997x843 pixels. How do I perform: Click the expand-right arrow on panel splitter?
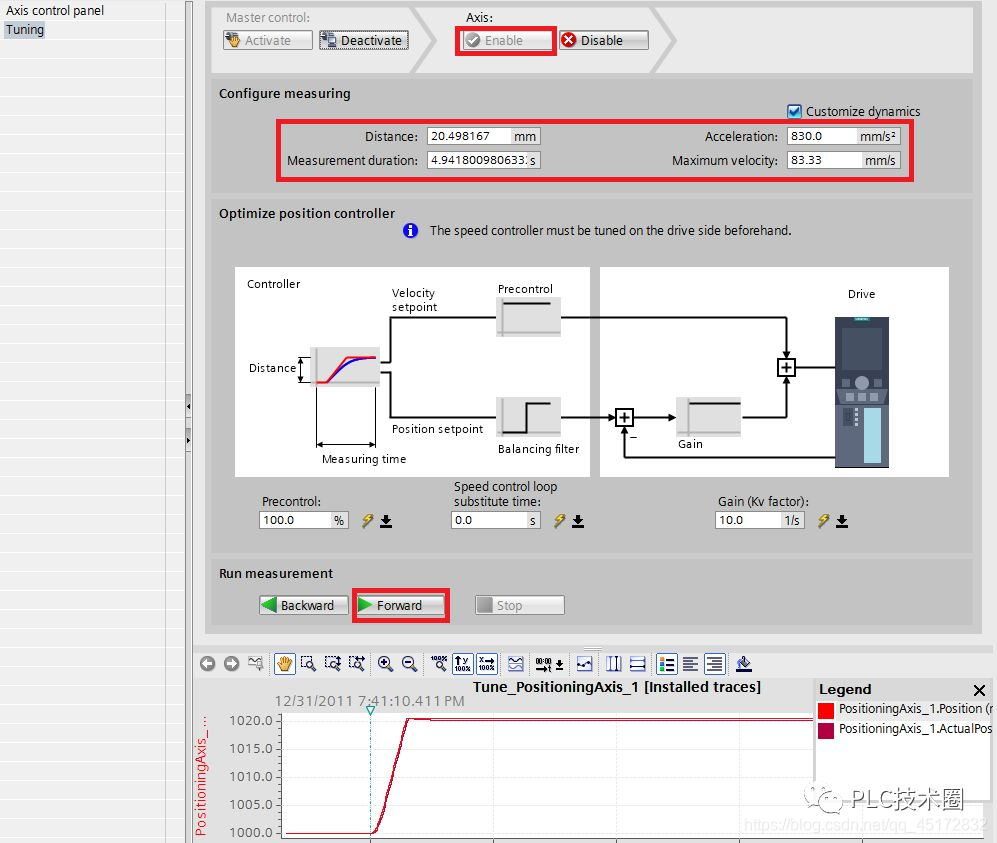188,439
